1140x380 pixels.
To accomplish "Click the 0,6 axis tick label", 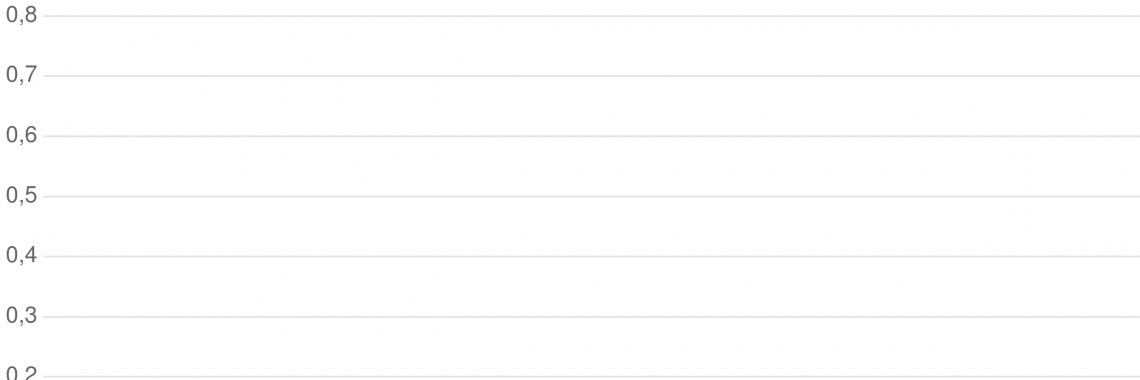I will (x=21, y=136).
